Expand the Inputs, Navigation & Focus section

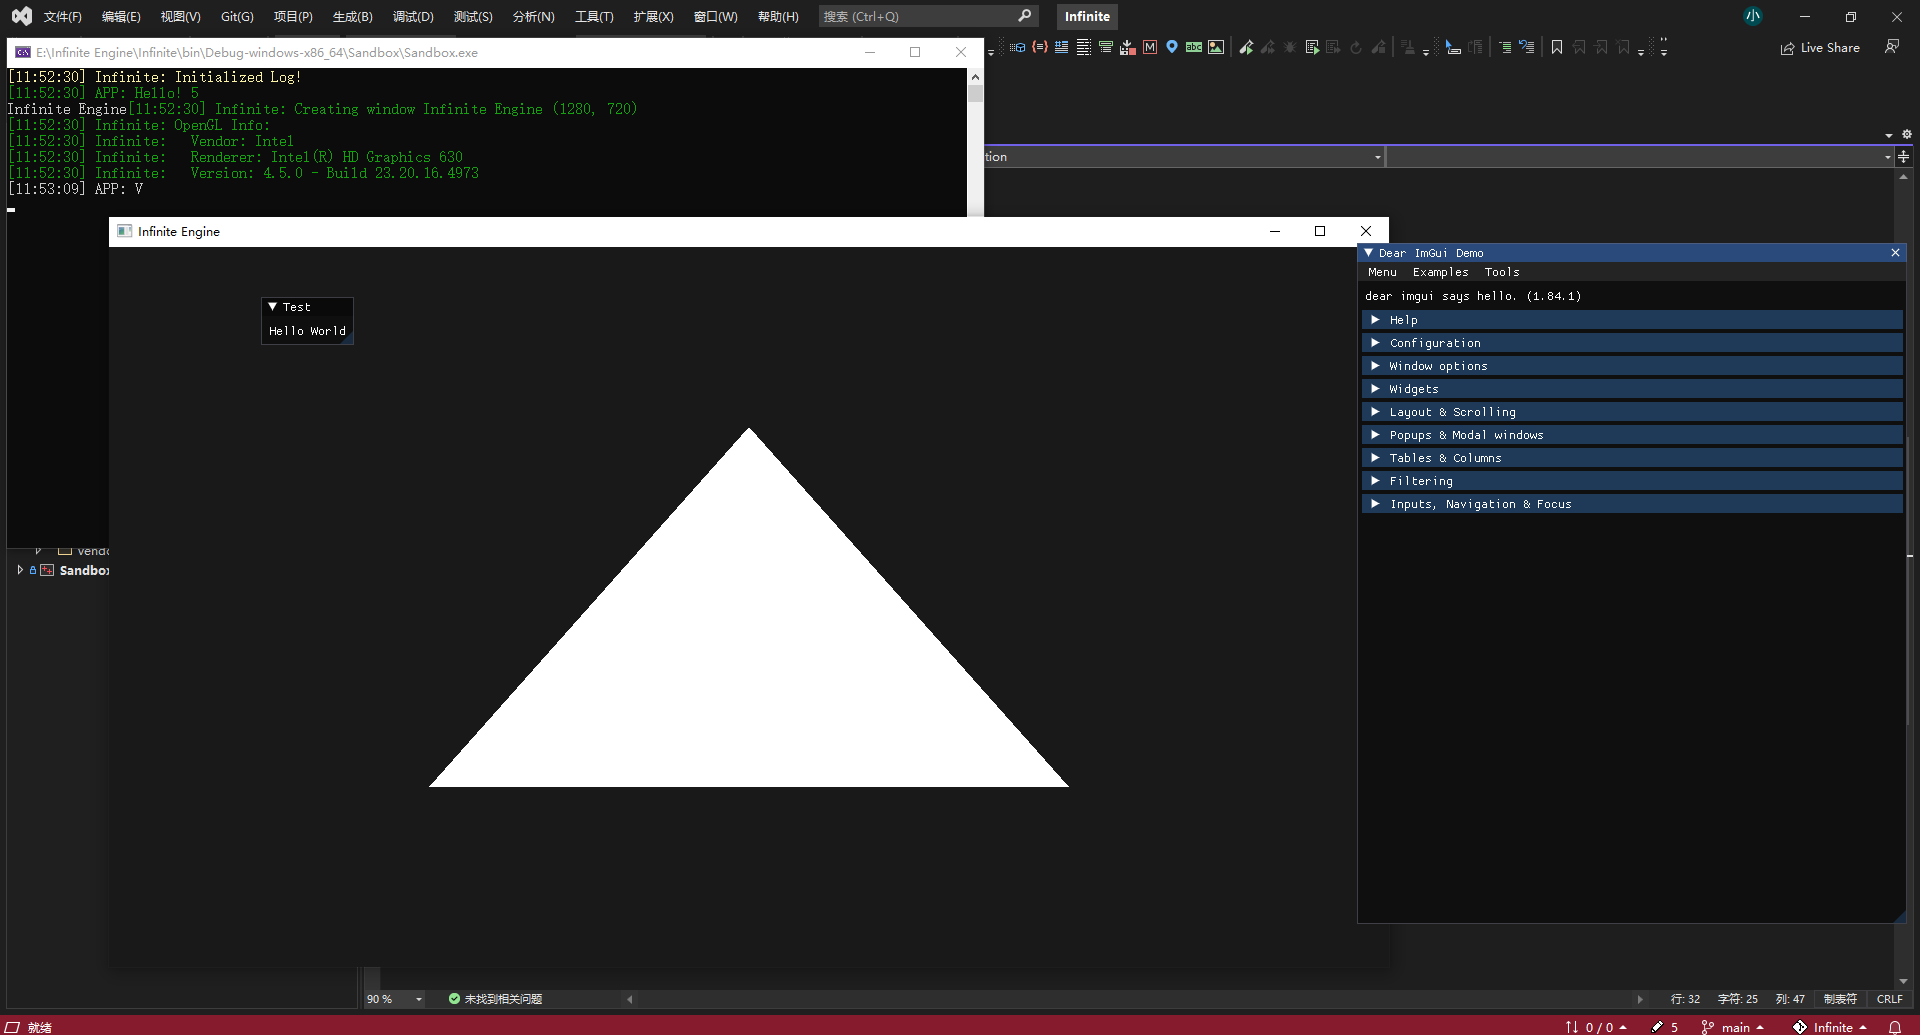pyautogui.click(x=1632, y=504)
